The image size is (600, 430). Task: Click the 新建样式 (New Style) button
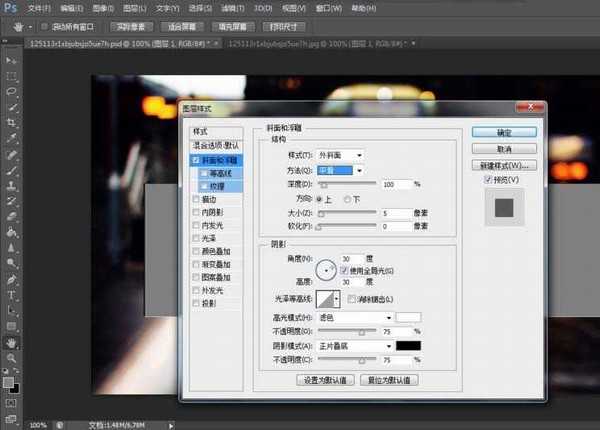tap(504, 164)
